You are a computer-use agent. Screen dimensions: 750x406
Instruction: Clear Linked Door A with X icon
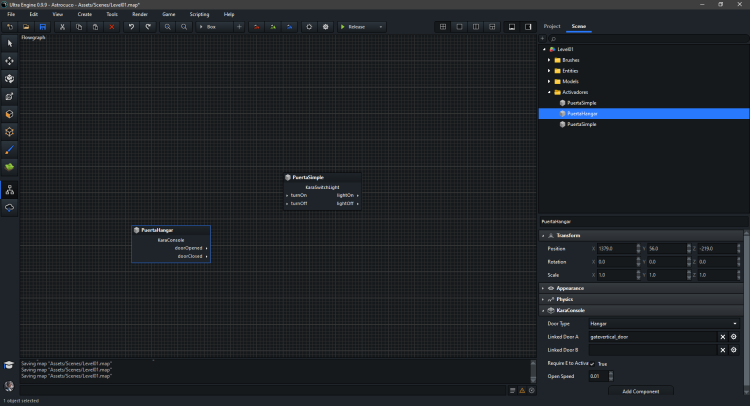point(722,337)
